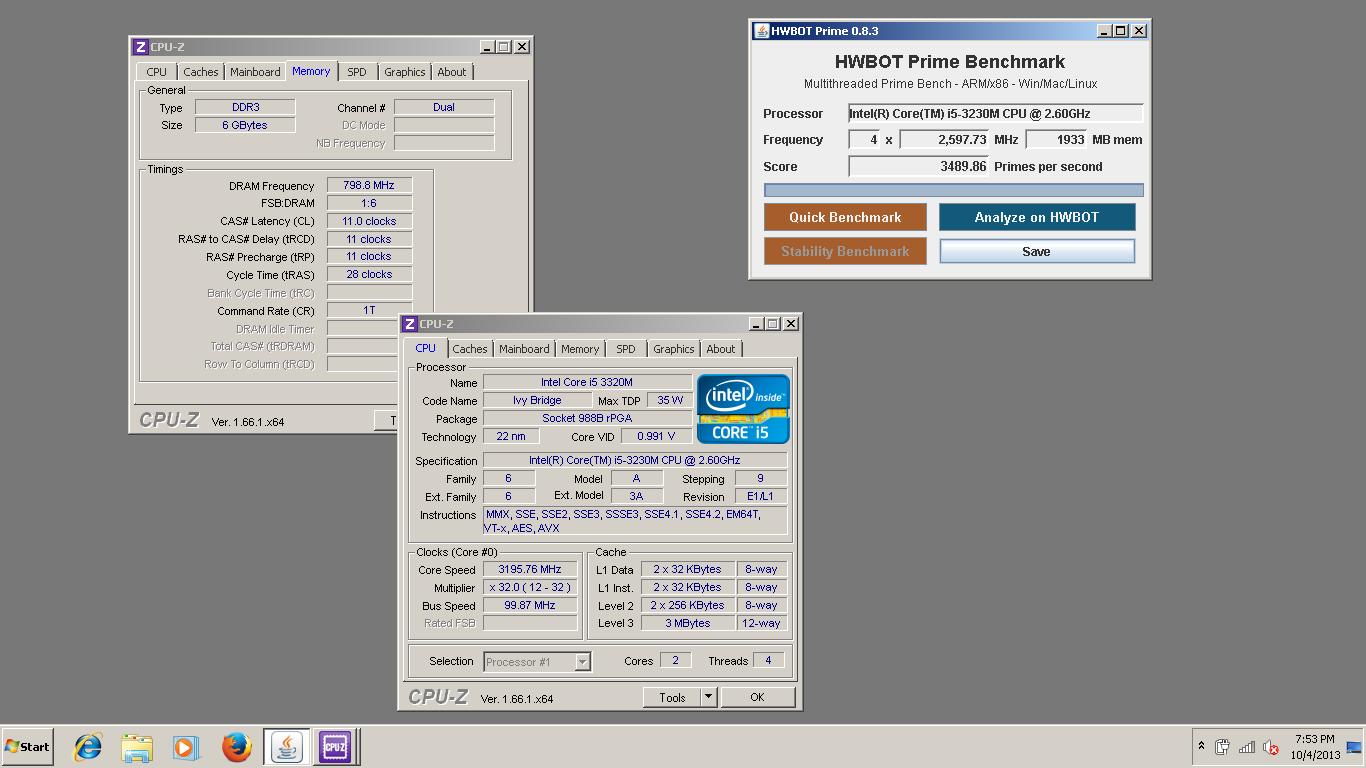Open About tab in Memory CPU-Z window
Image resolution: width=1366 pixels, height=768 pixels.
(x=451, y=72)
